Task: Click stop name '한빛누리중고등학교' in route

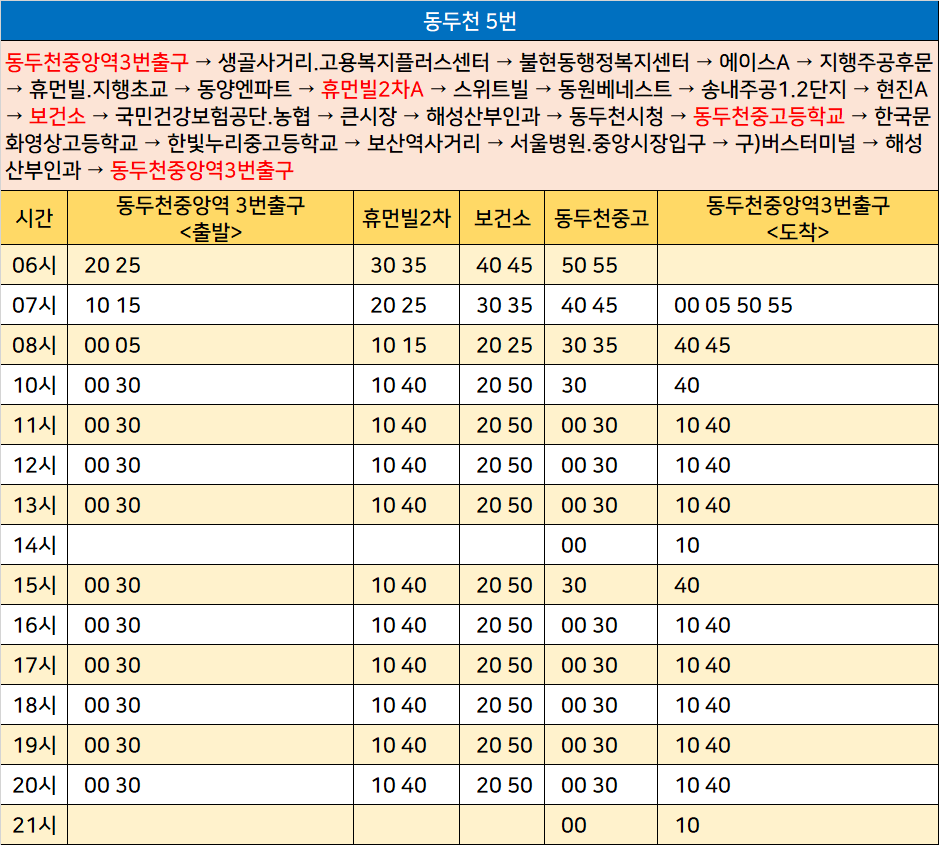Action: 252,143
